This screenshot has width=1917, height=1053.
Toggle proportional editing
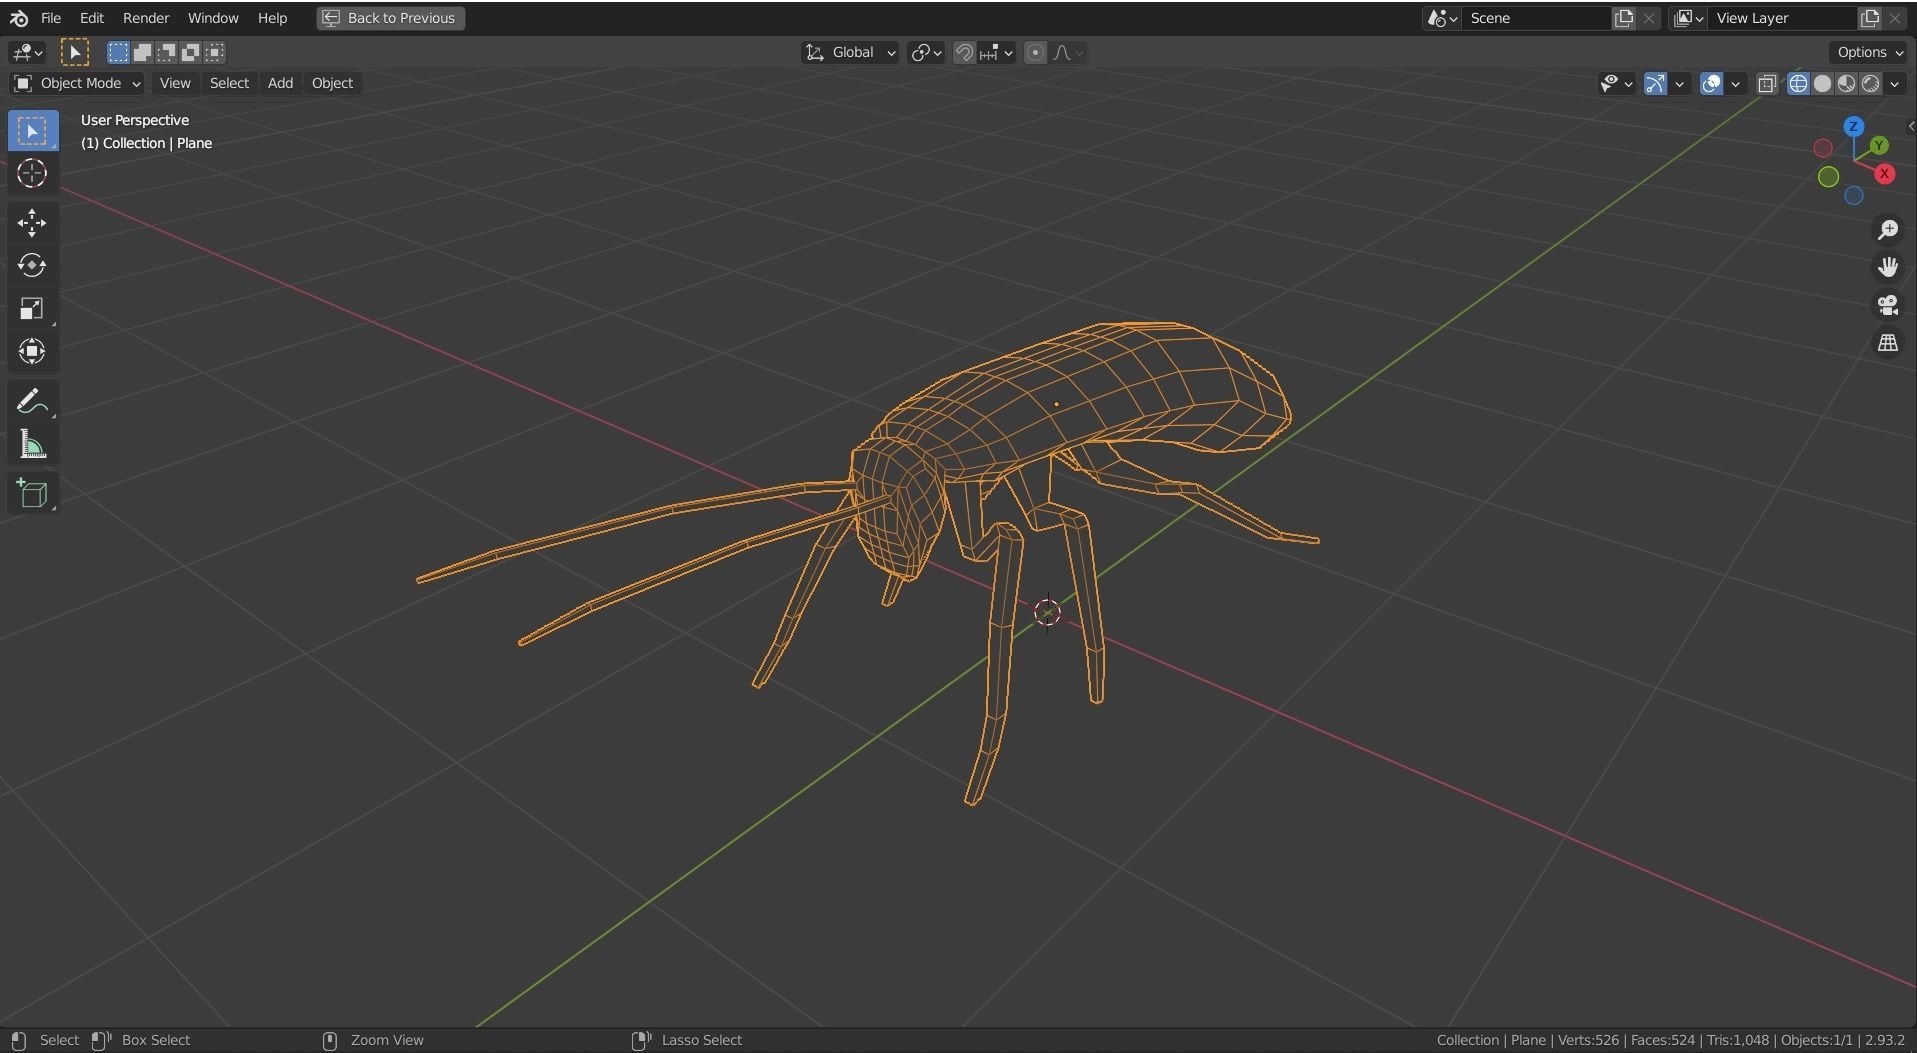tap(1035, 52)
